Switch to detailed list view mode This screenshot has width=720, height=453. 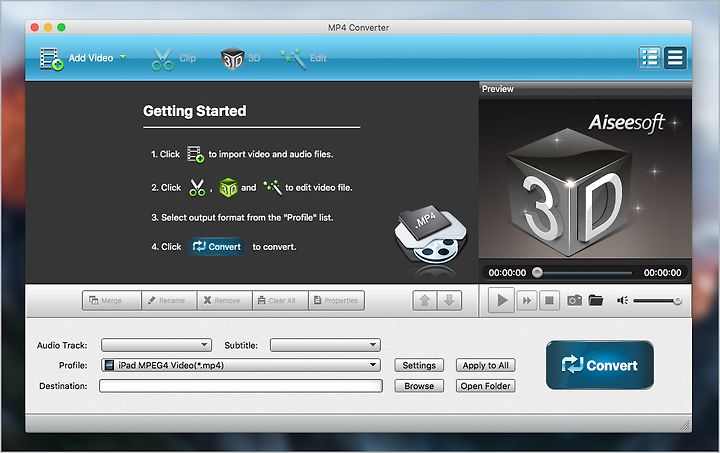tap(649, 58)
